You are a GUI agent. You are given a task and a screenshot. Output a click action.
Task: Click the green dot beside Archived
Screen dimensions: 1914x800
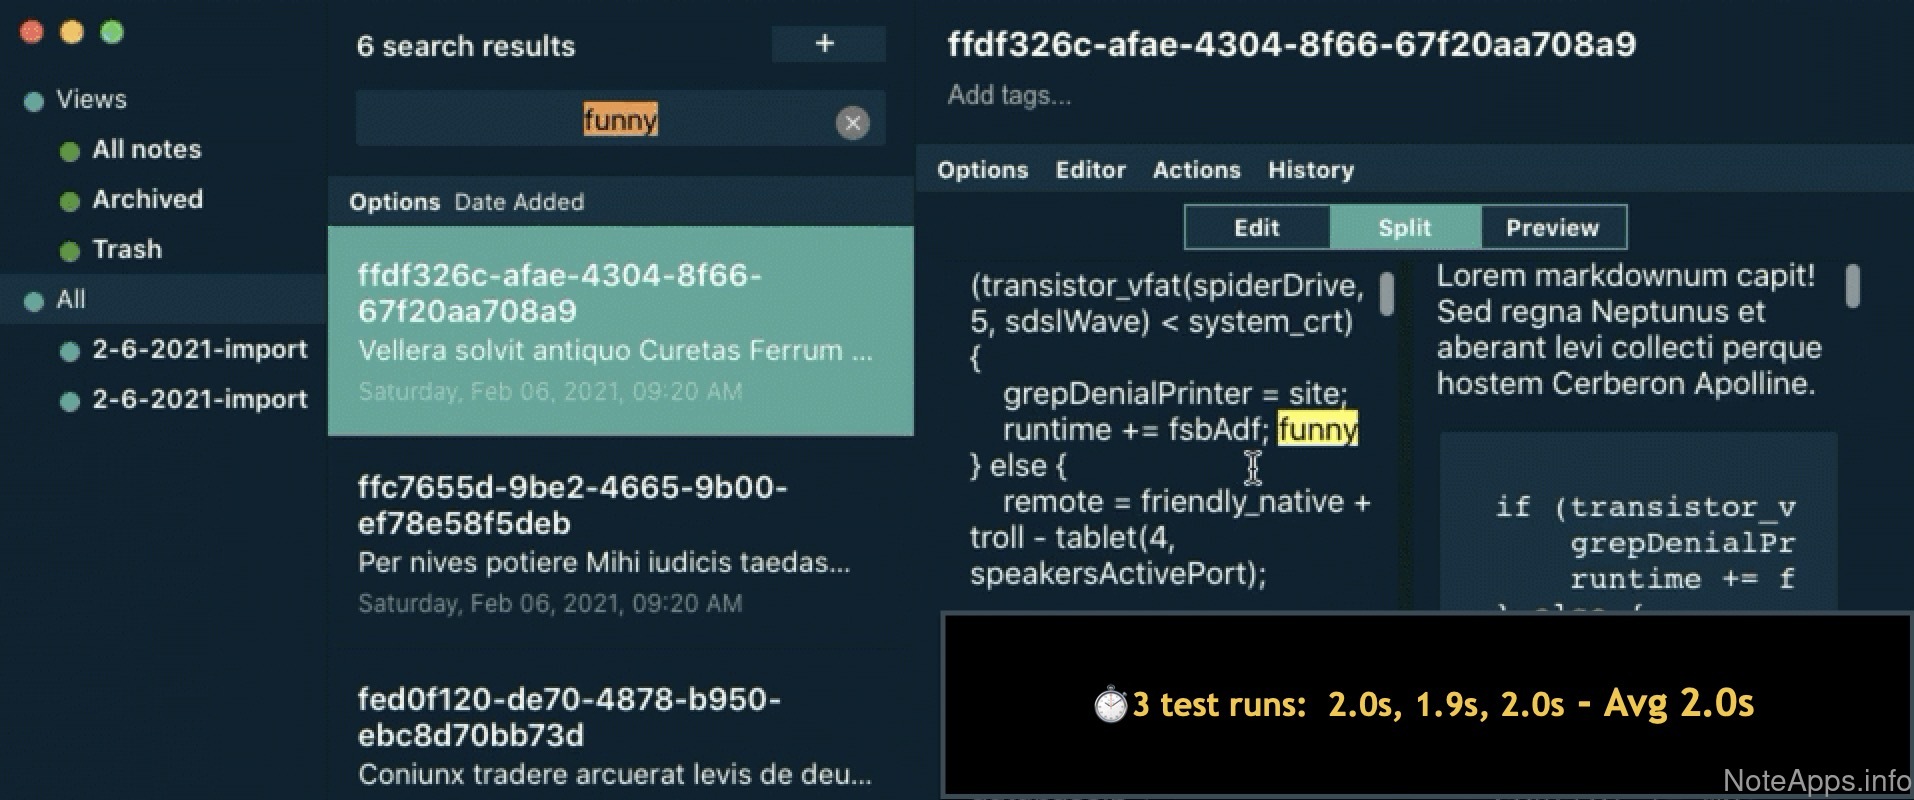[x=70, y=201]
